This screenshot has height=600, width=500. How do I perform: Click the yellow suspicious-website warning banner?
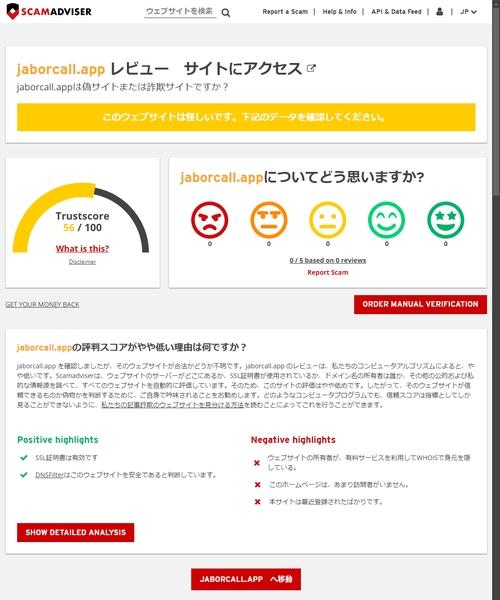click(246, 117)
